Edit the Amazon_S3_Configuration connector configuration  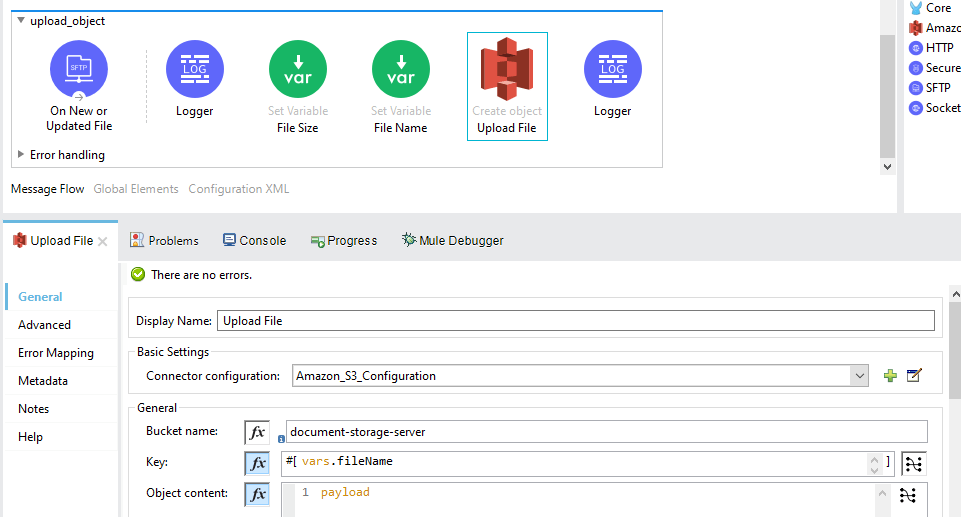coord(914,375)
